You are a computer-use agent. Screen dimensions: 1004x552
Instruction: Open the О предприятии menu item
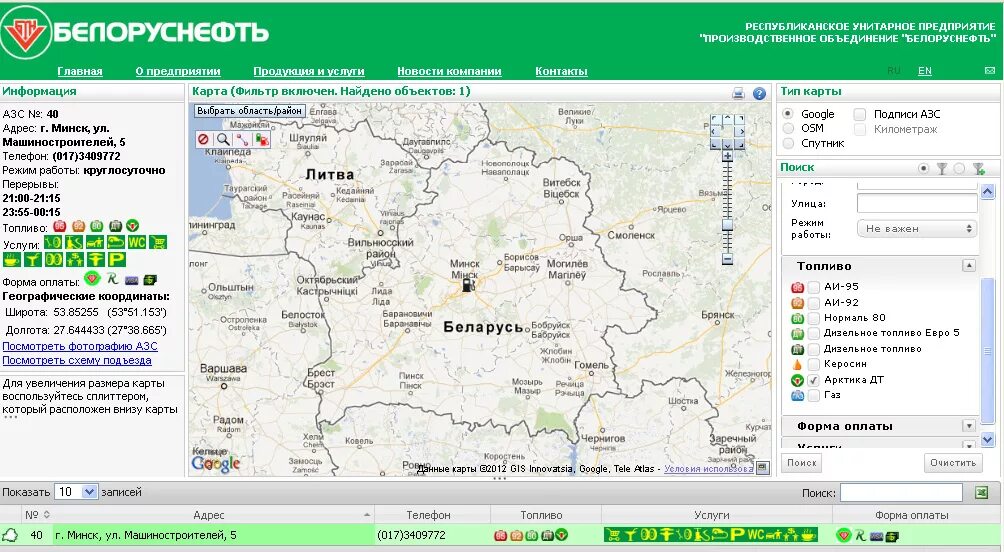tap(178, 71)
